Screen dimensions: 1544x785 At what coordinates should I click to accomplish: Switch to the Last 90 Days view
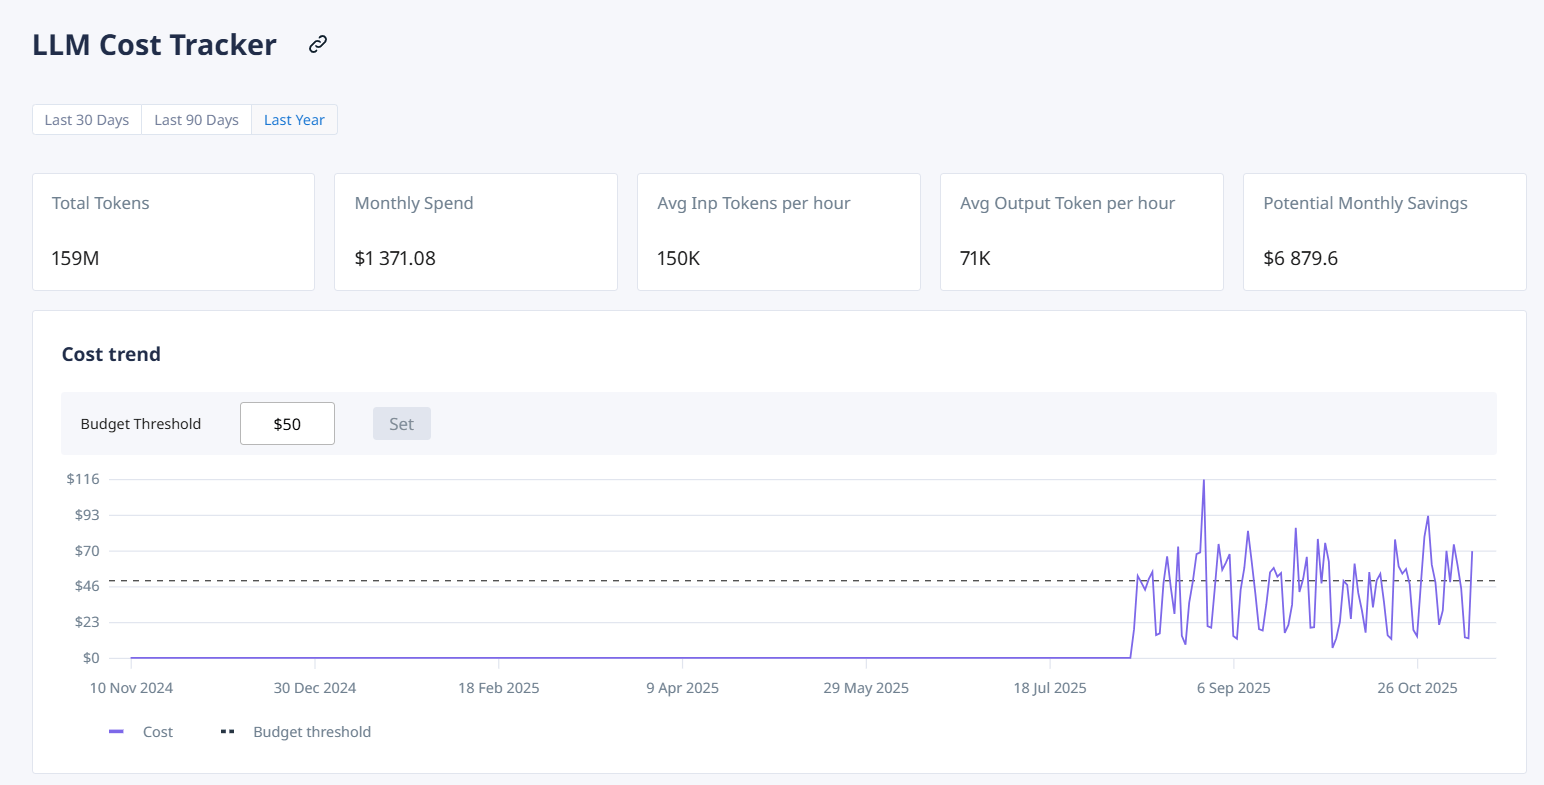coord(196,119)
